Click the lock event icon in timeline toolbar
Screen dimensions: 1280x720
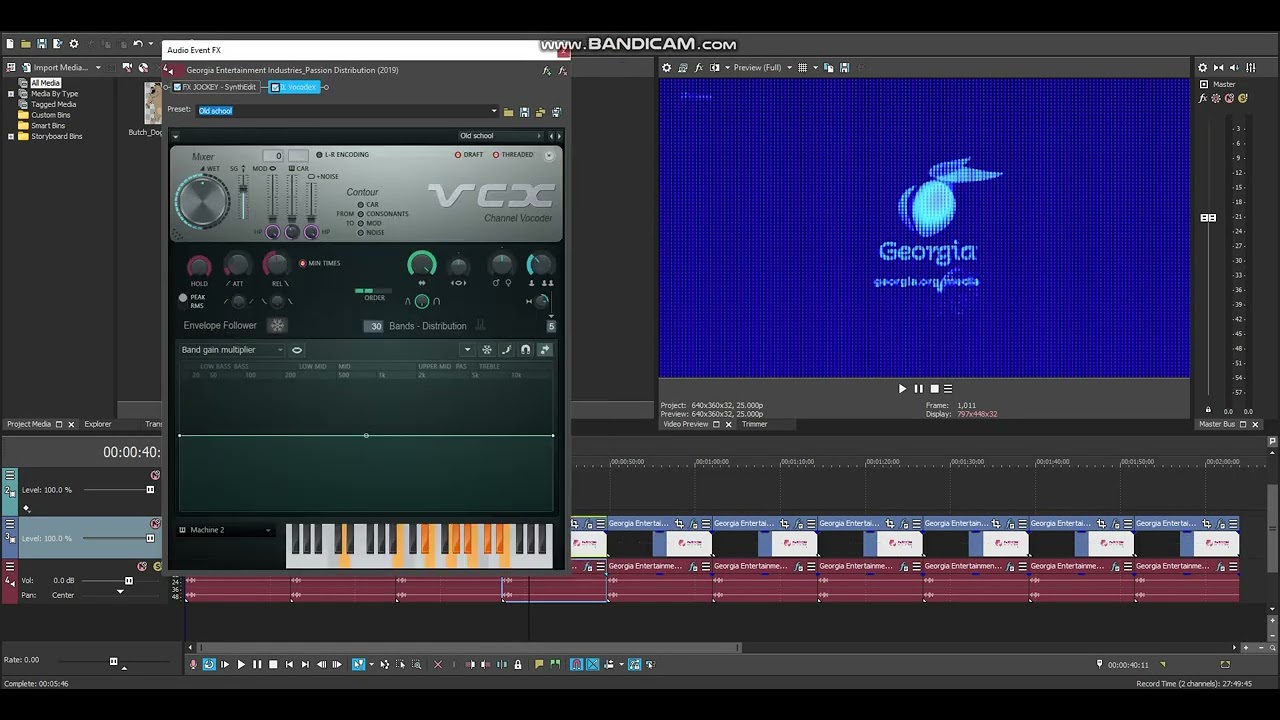[x=517, y=664]
